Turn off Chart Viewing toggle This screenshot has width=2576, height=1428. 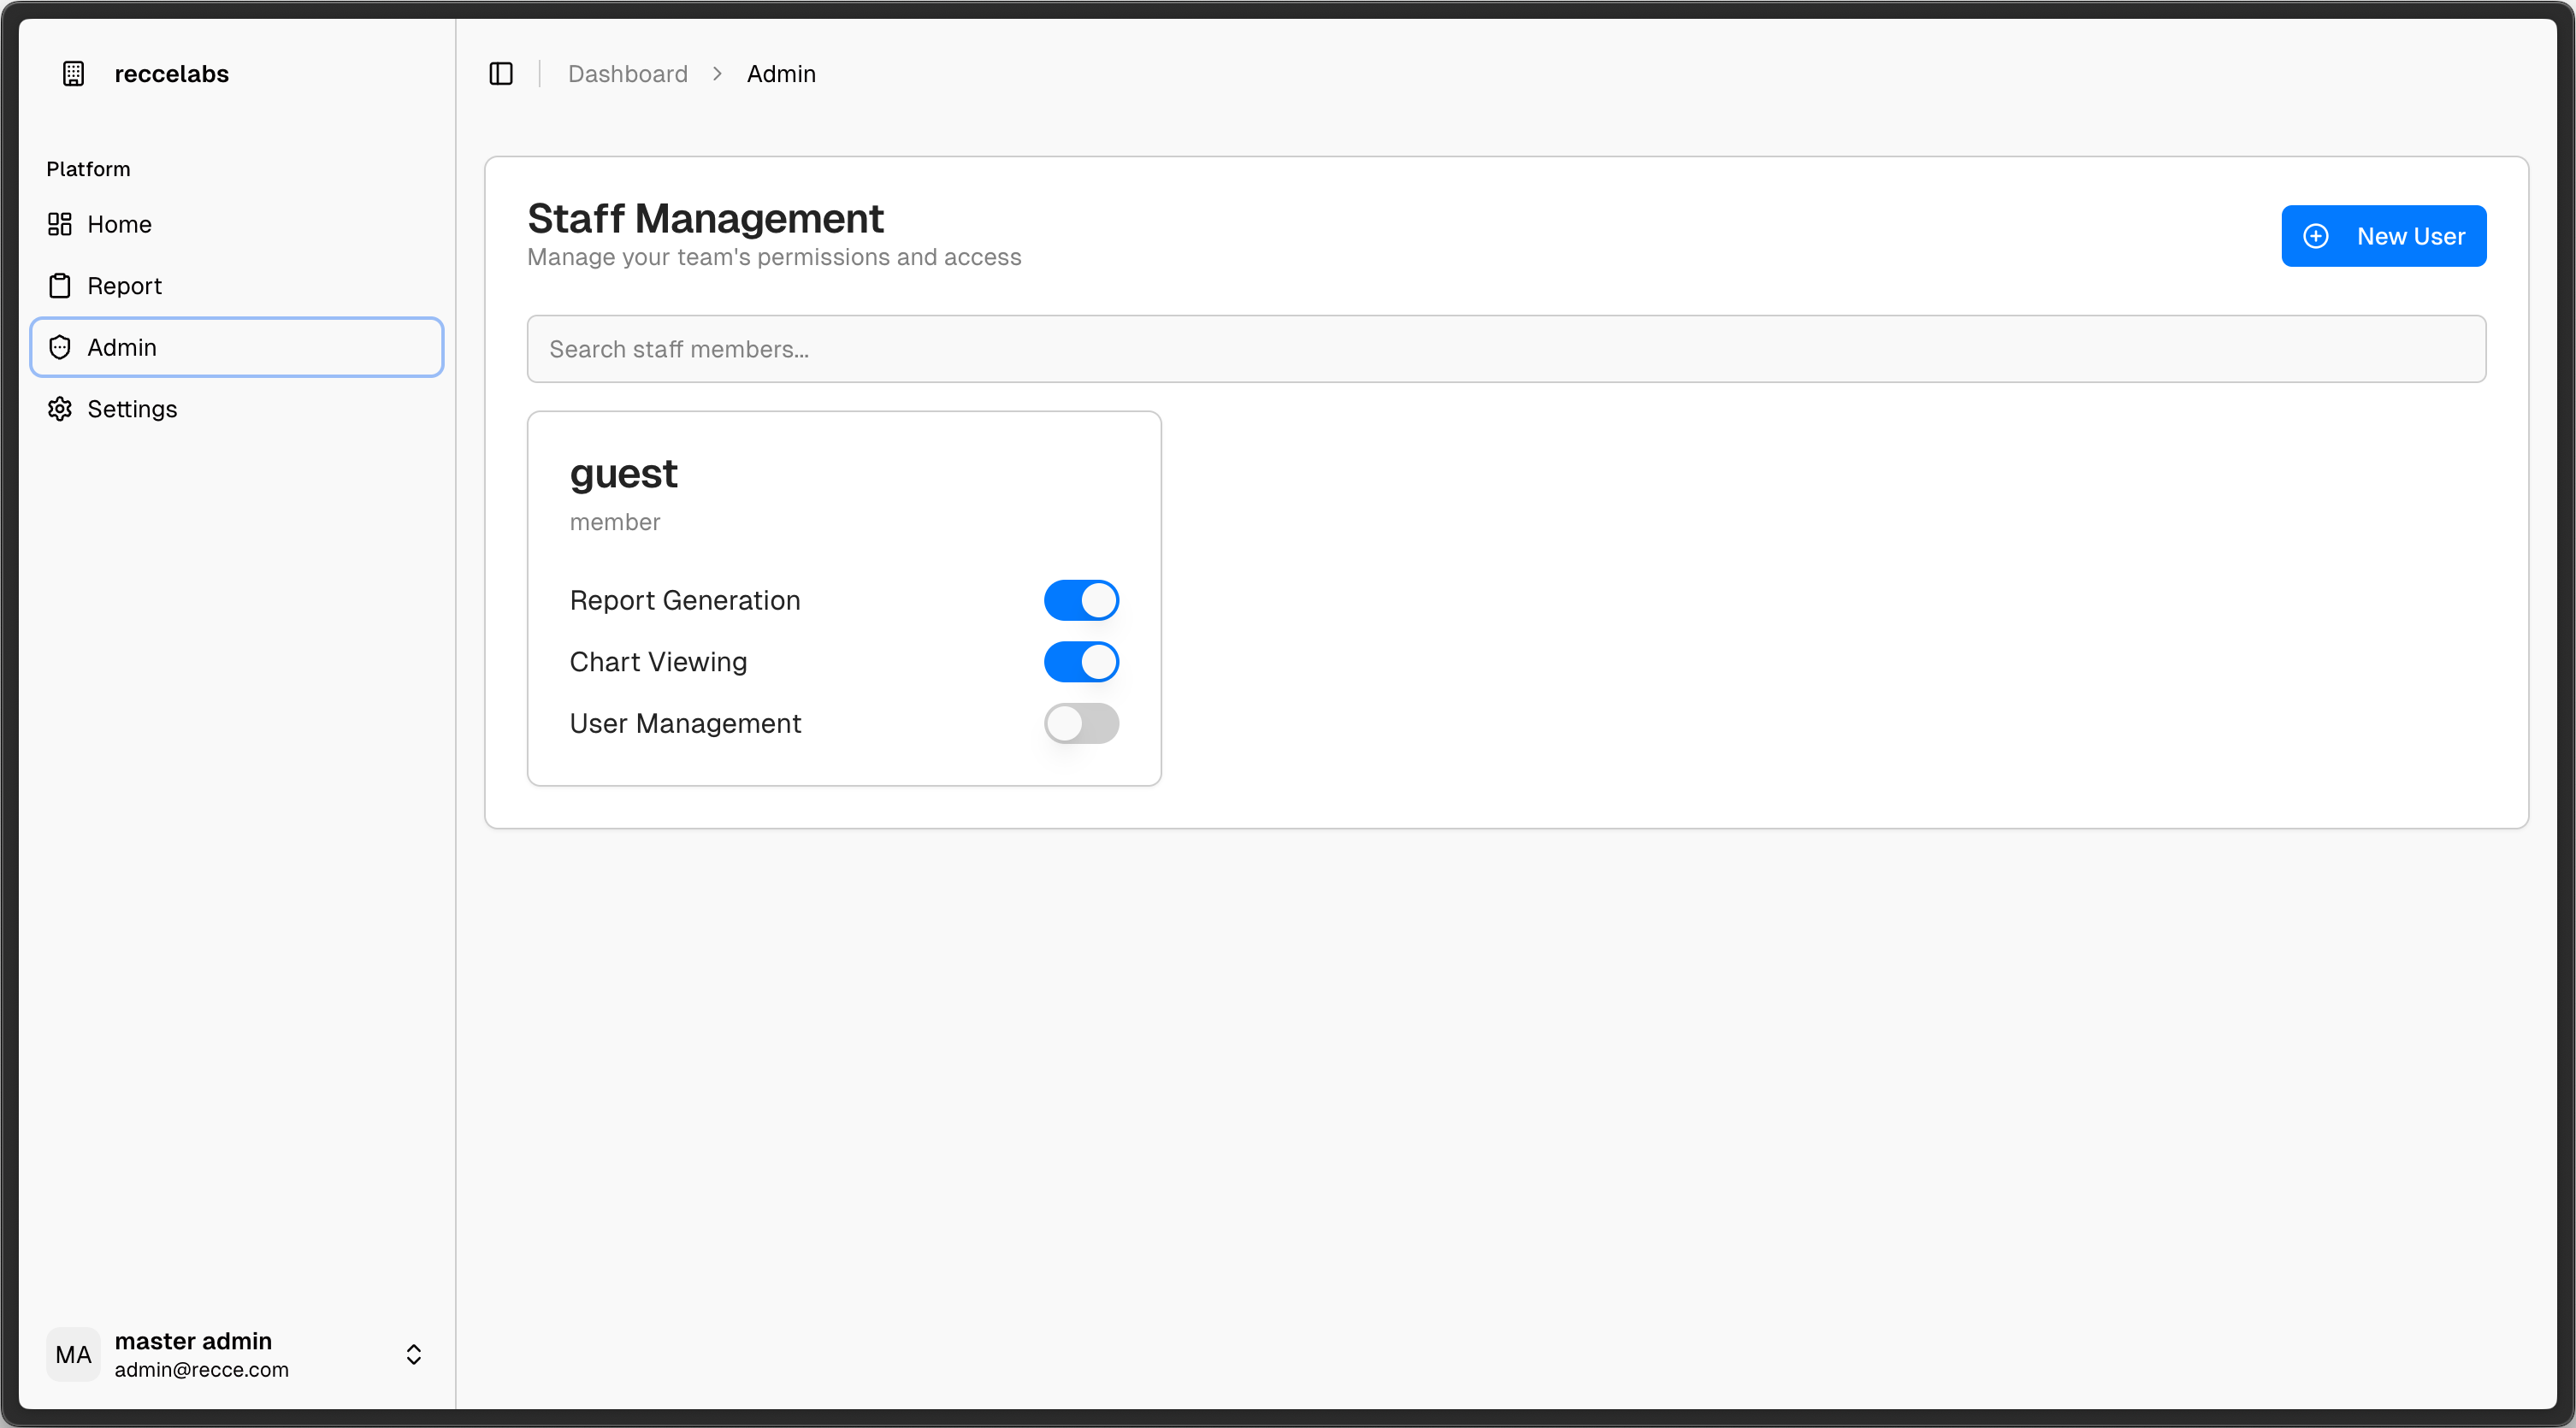click(x=1081, y=662)
